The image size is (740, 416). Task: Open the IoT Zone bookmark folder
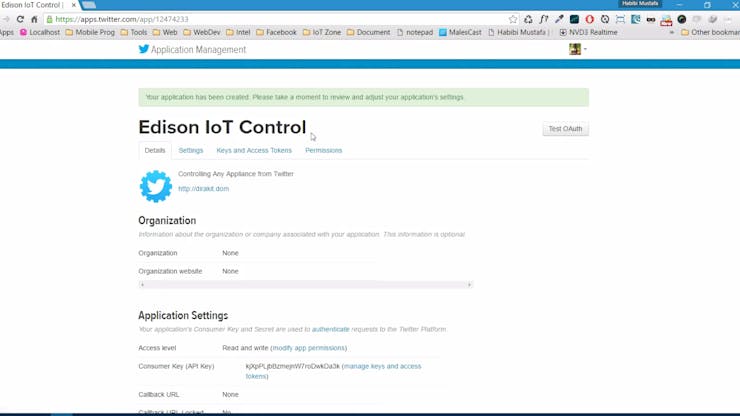coord(322,33)
